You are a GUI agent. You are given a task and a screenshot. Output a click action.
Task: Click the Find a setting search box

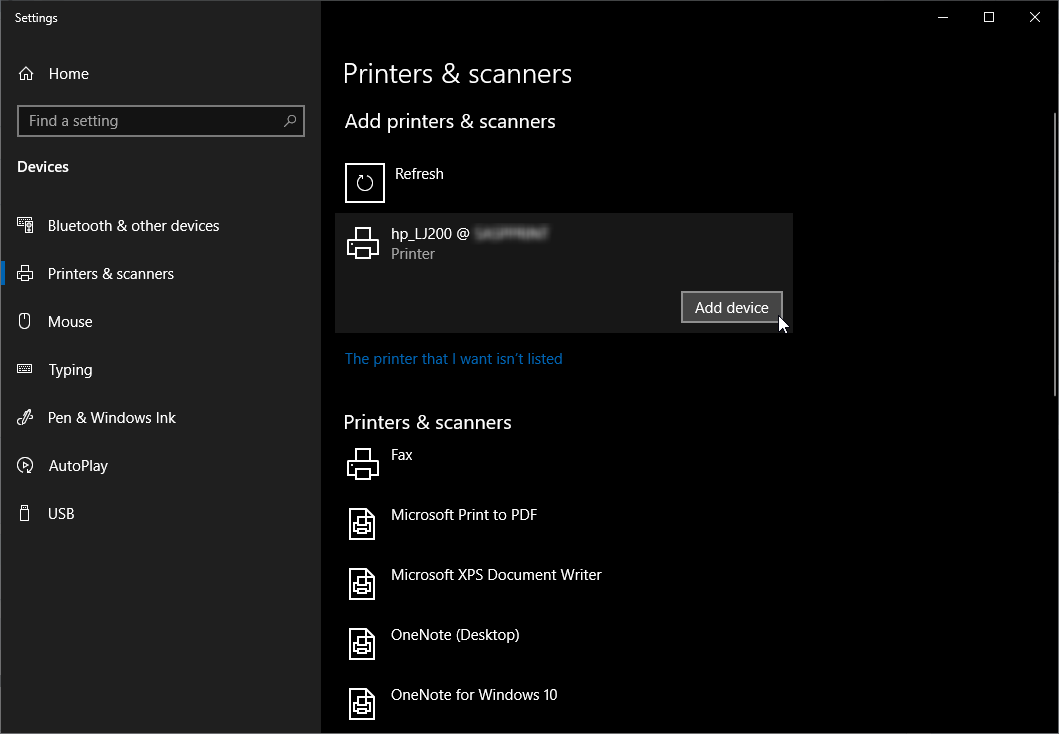[x=150, y=121]
